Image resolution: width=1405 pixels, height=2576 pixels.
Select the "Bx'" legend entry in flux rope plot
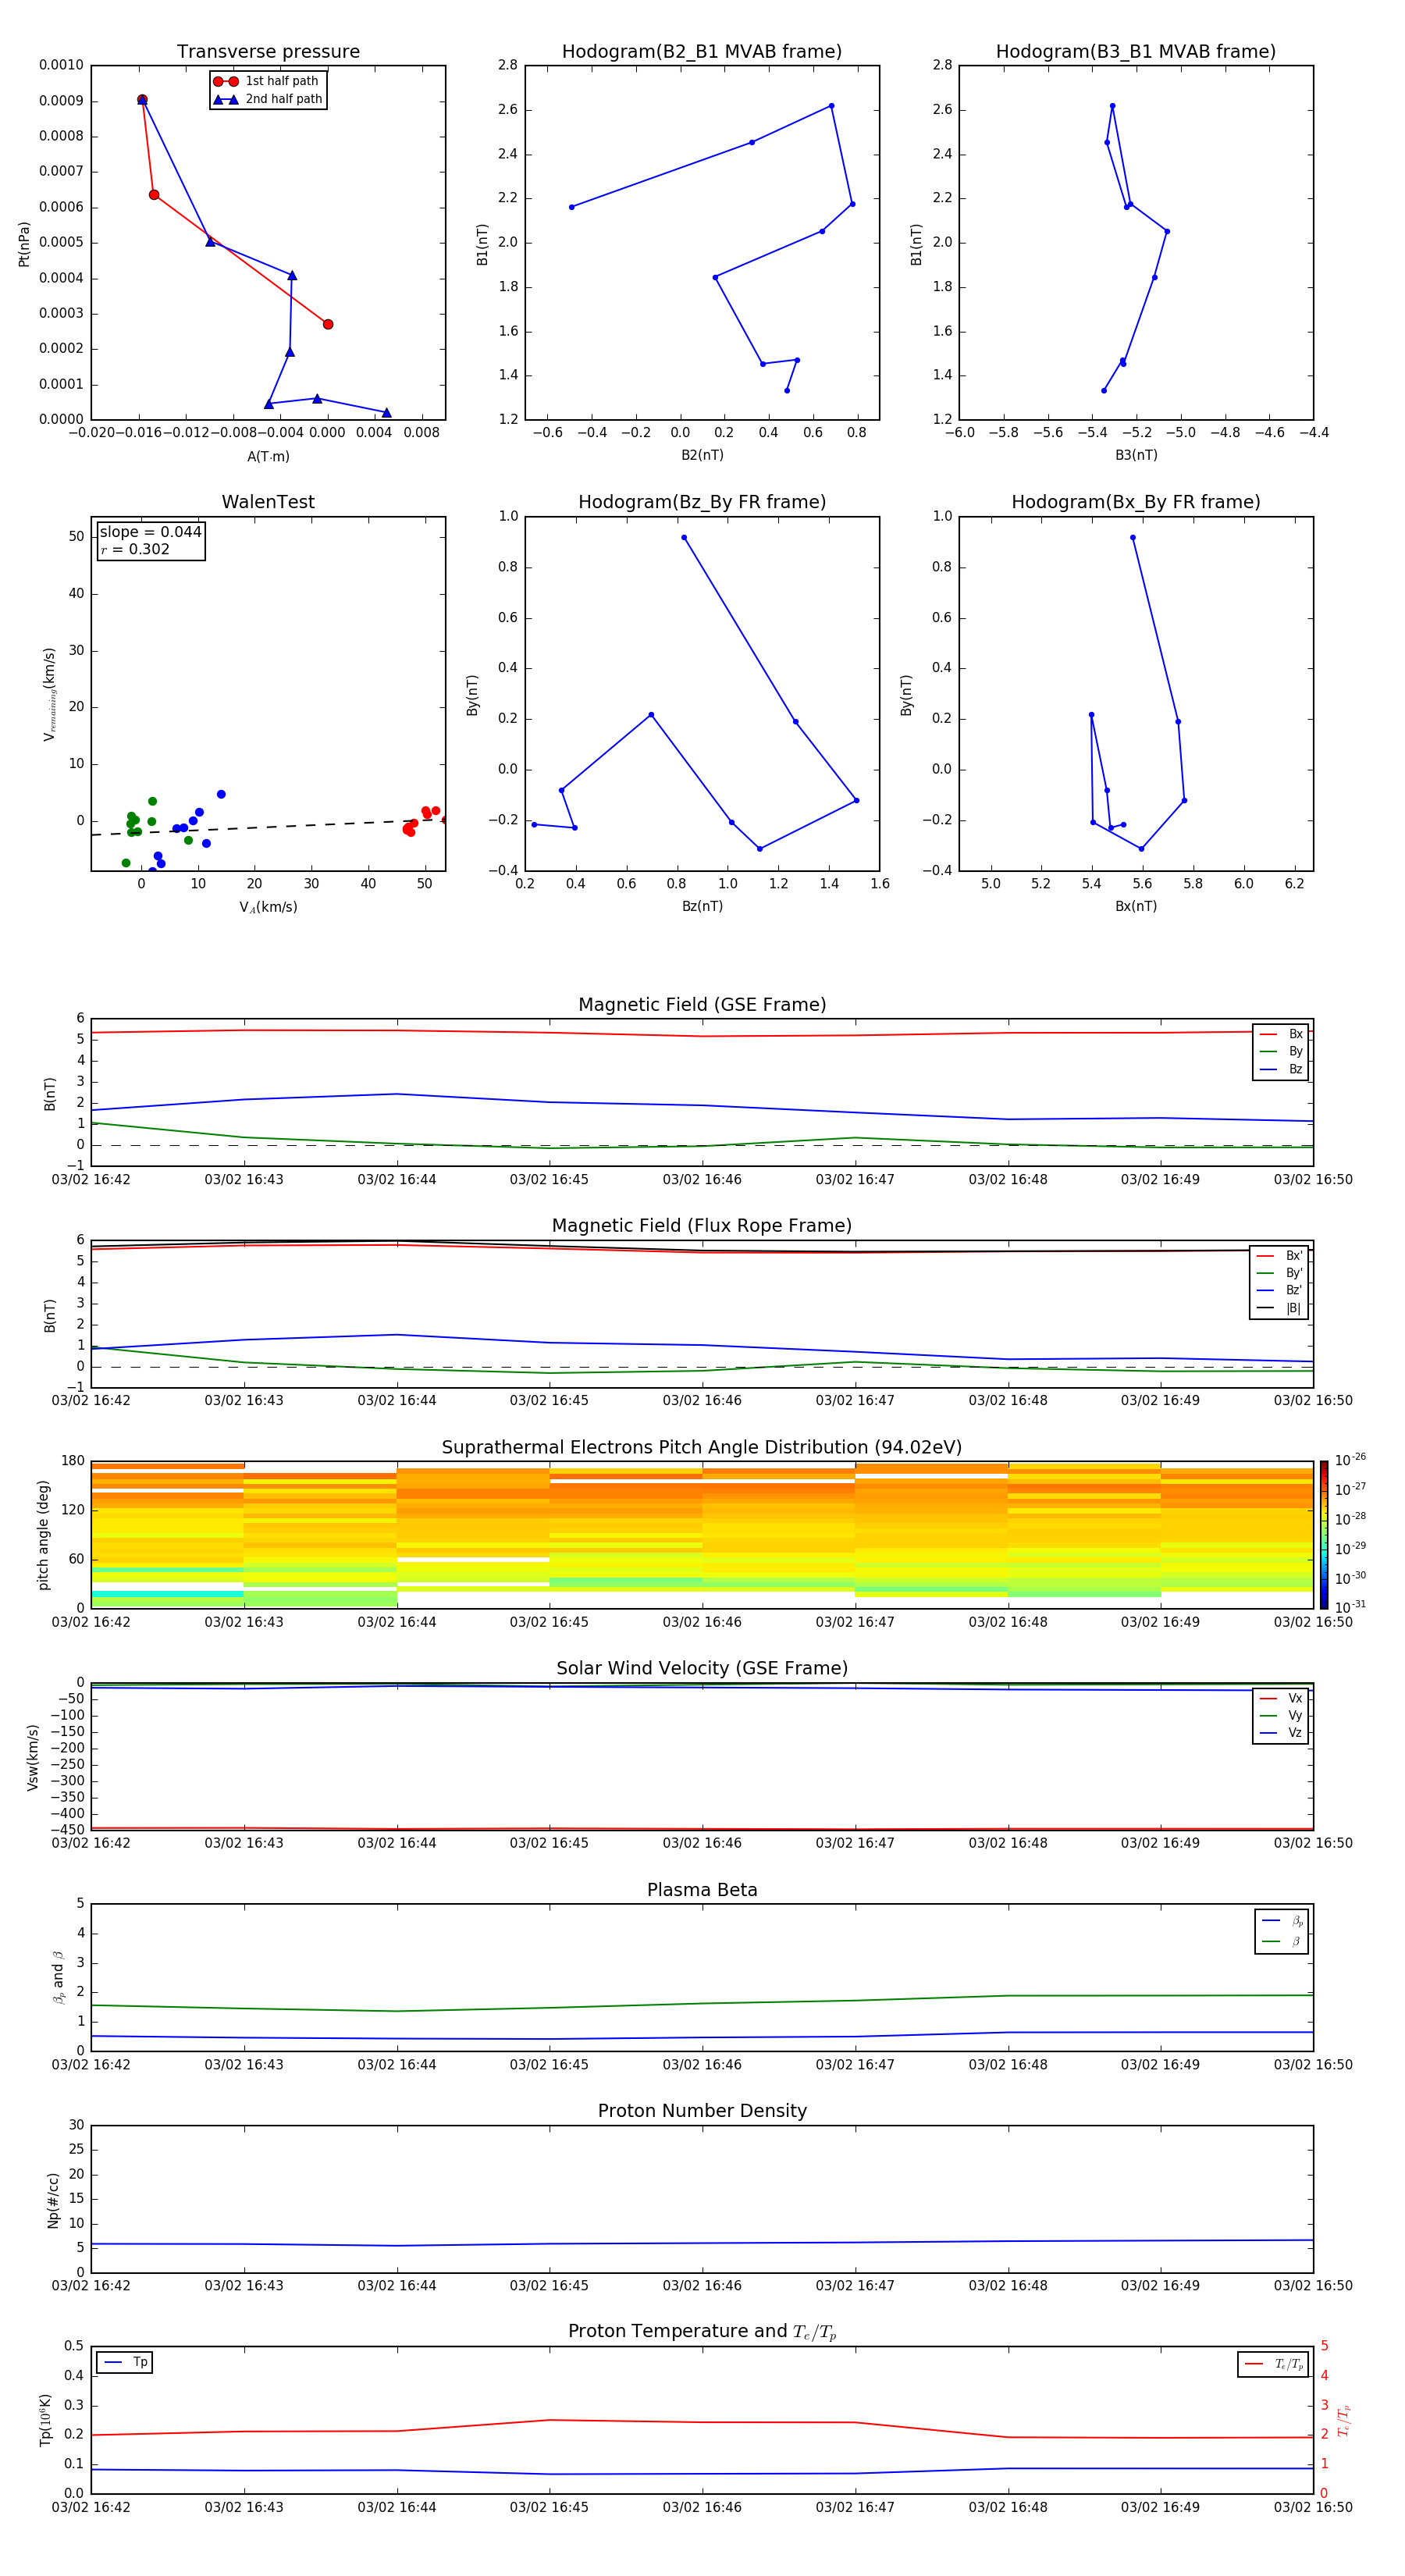(1279, 1256)
